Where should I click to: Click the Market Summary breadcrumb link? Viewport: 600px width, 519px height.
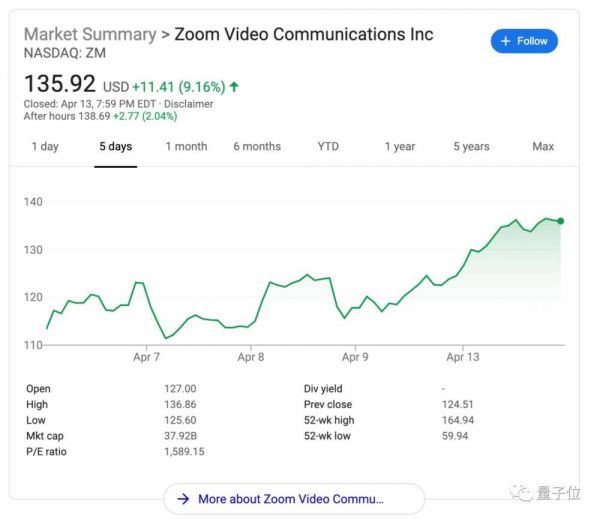[89, 34]
